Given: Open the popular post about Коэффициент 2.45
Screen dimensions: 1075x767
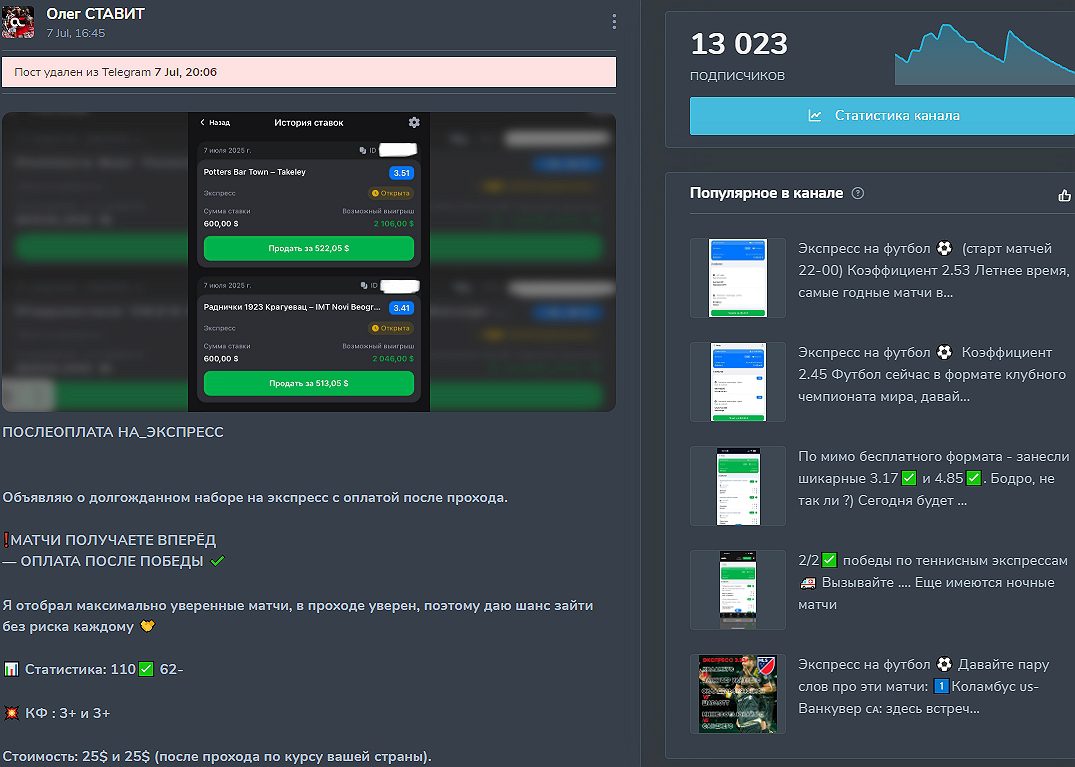Looking at the screenshot, I should [x=932, y=374].
